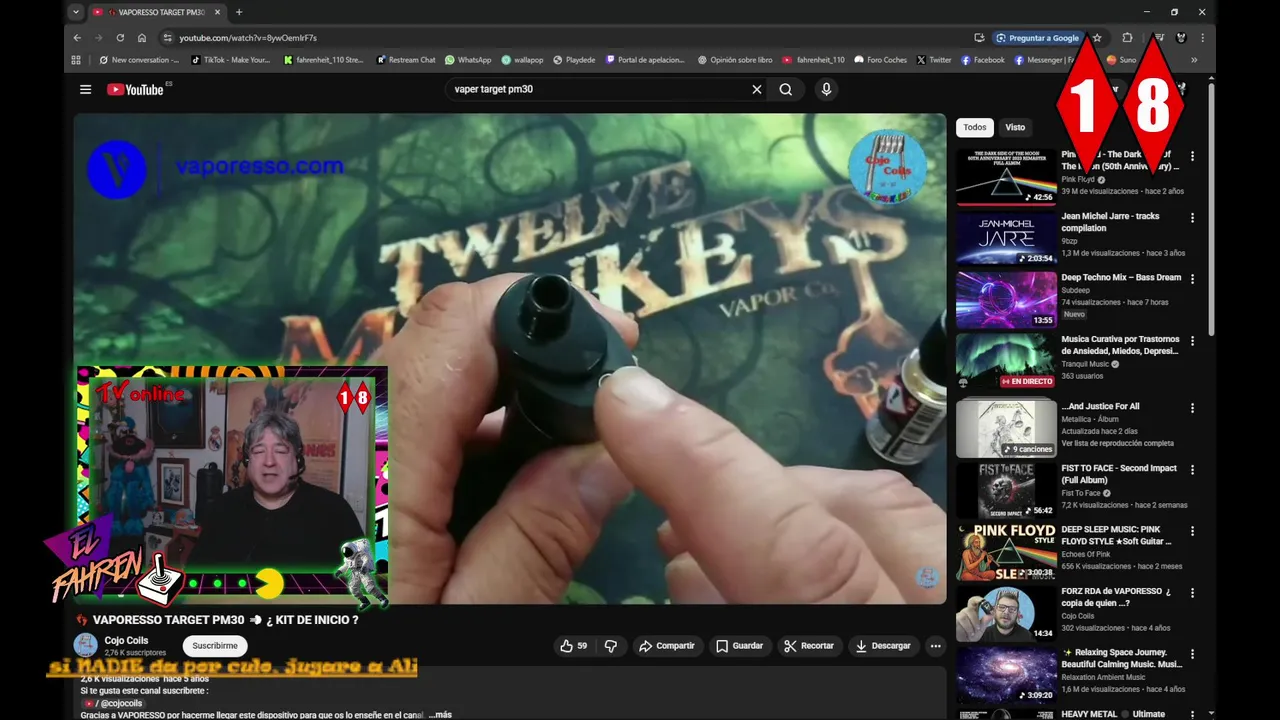Clear the search text with X

point(757,89)
